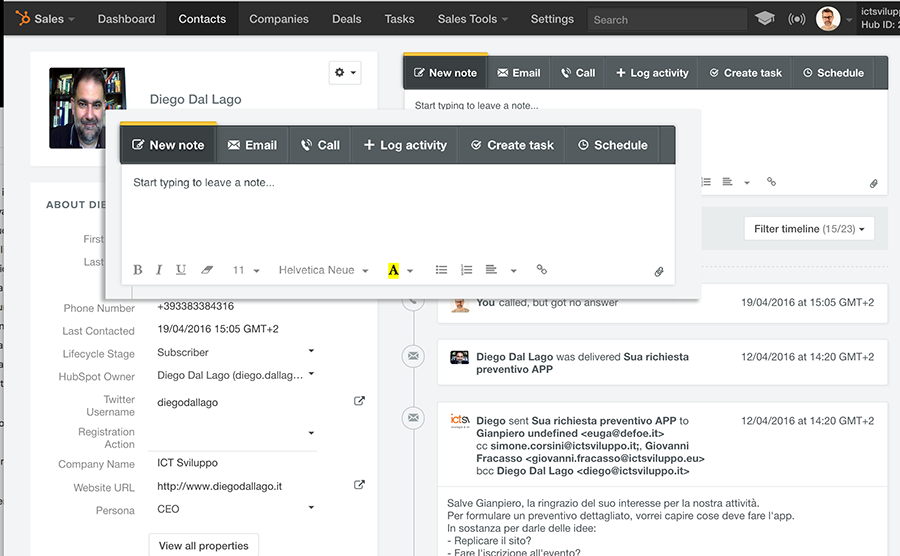Open the HubSpot Owner dropdown
The height and width of the screenshot is (556, 900).
[236, 375]
